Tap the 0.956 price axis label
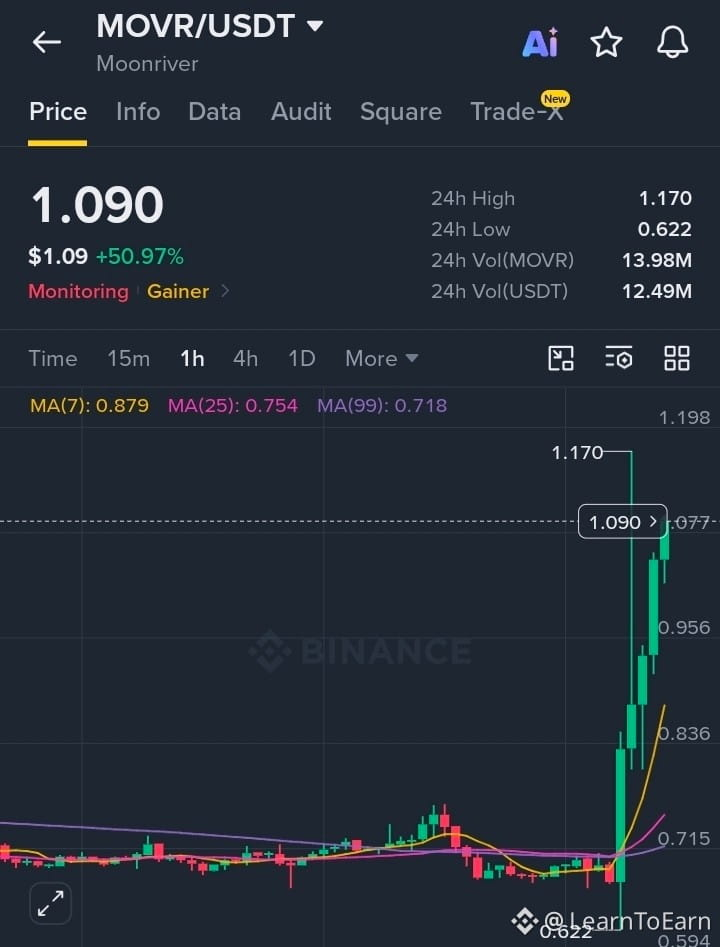 coord(684,628)
